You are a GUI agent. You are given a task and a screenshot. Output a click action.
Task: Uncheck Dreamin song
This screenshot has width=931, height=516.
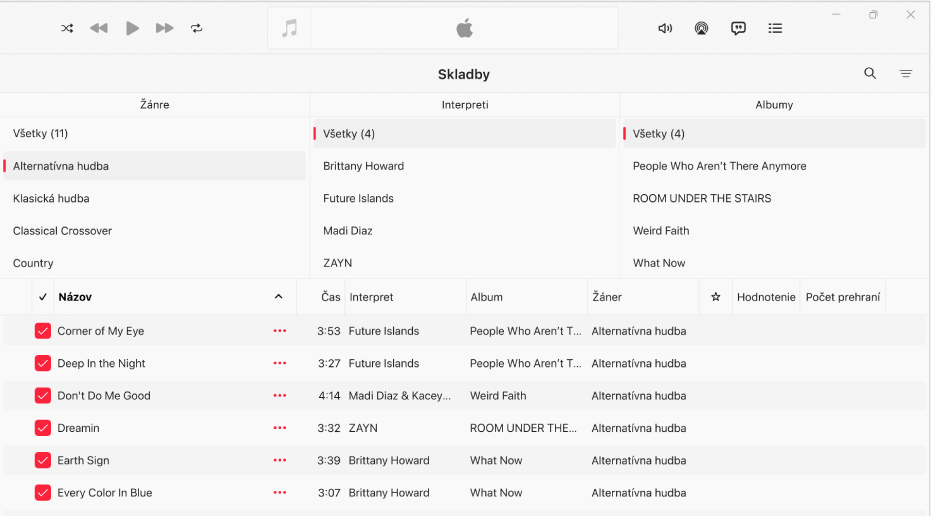point(43,428)
